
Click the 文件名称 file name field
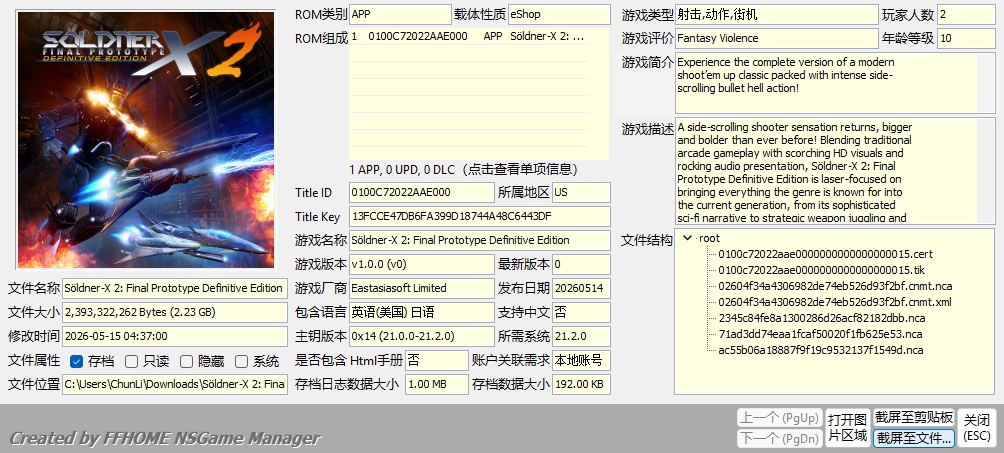tap(174, 288)
